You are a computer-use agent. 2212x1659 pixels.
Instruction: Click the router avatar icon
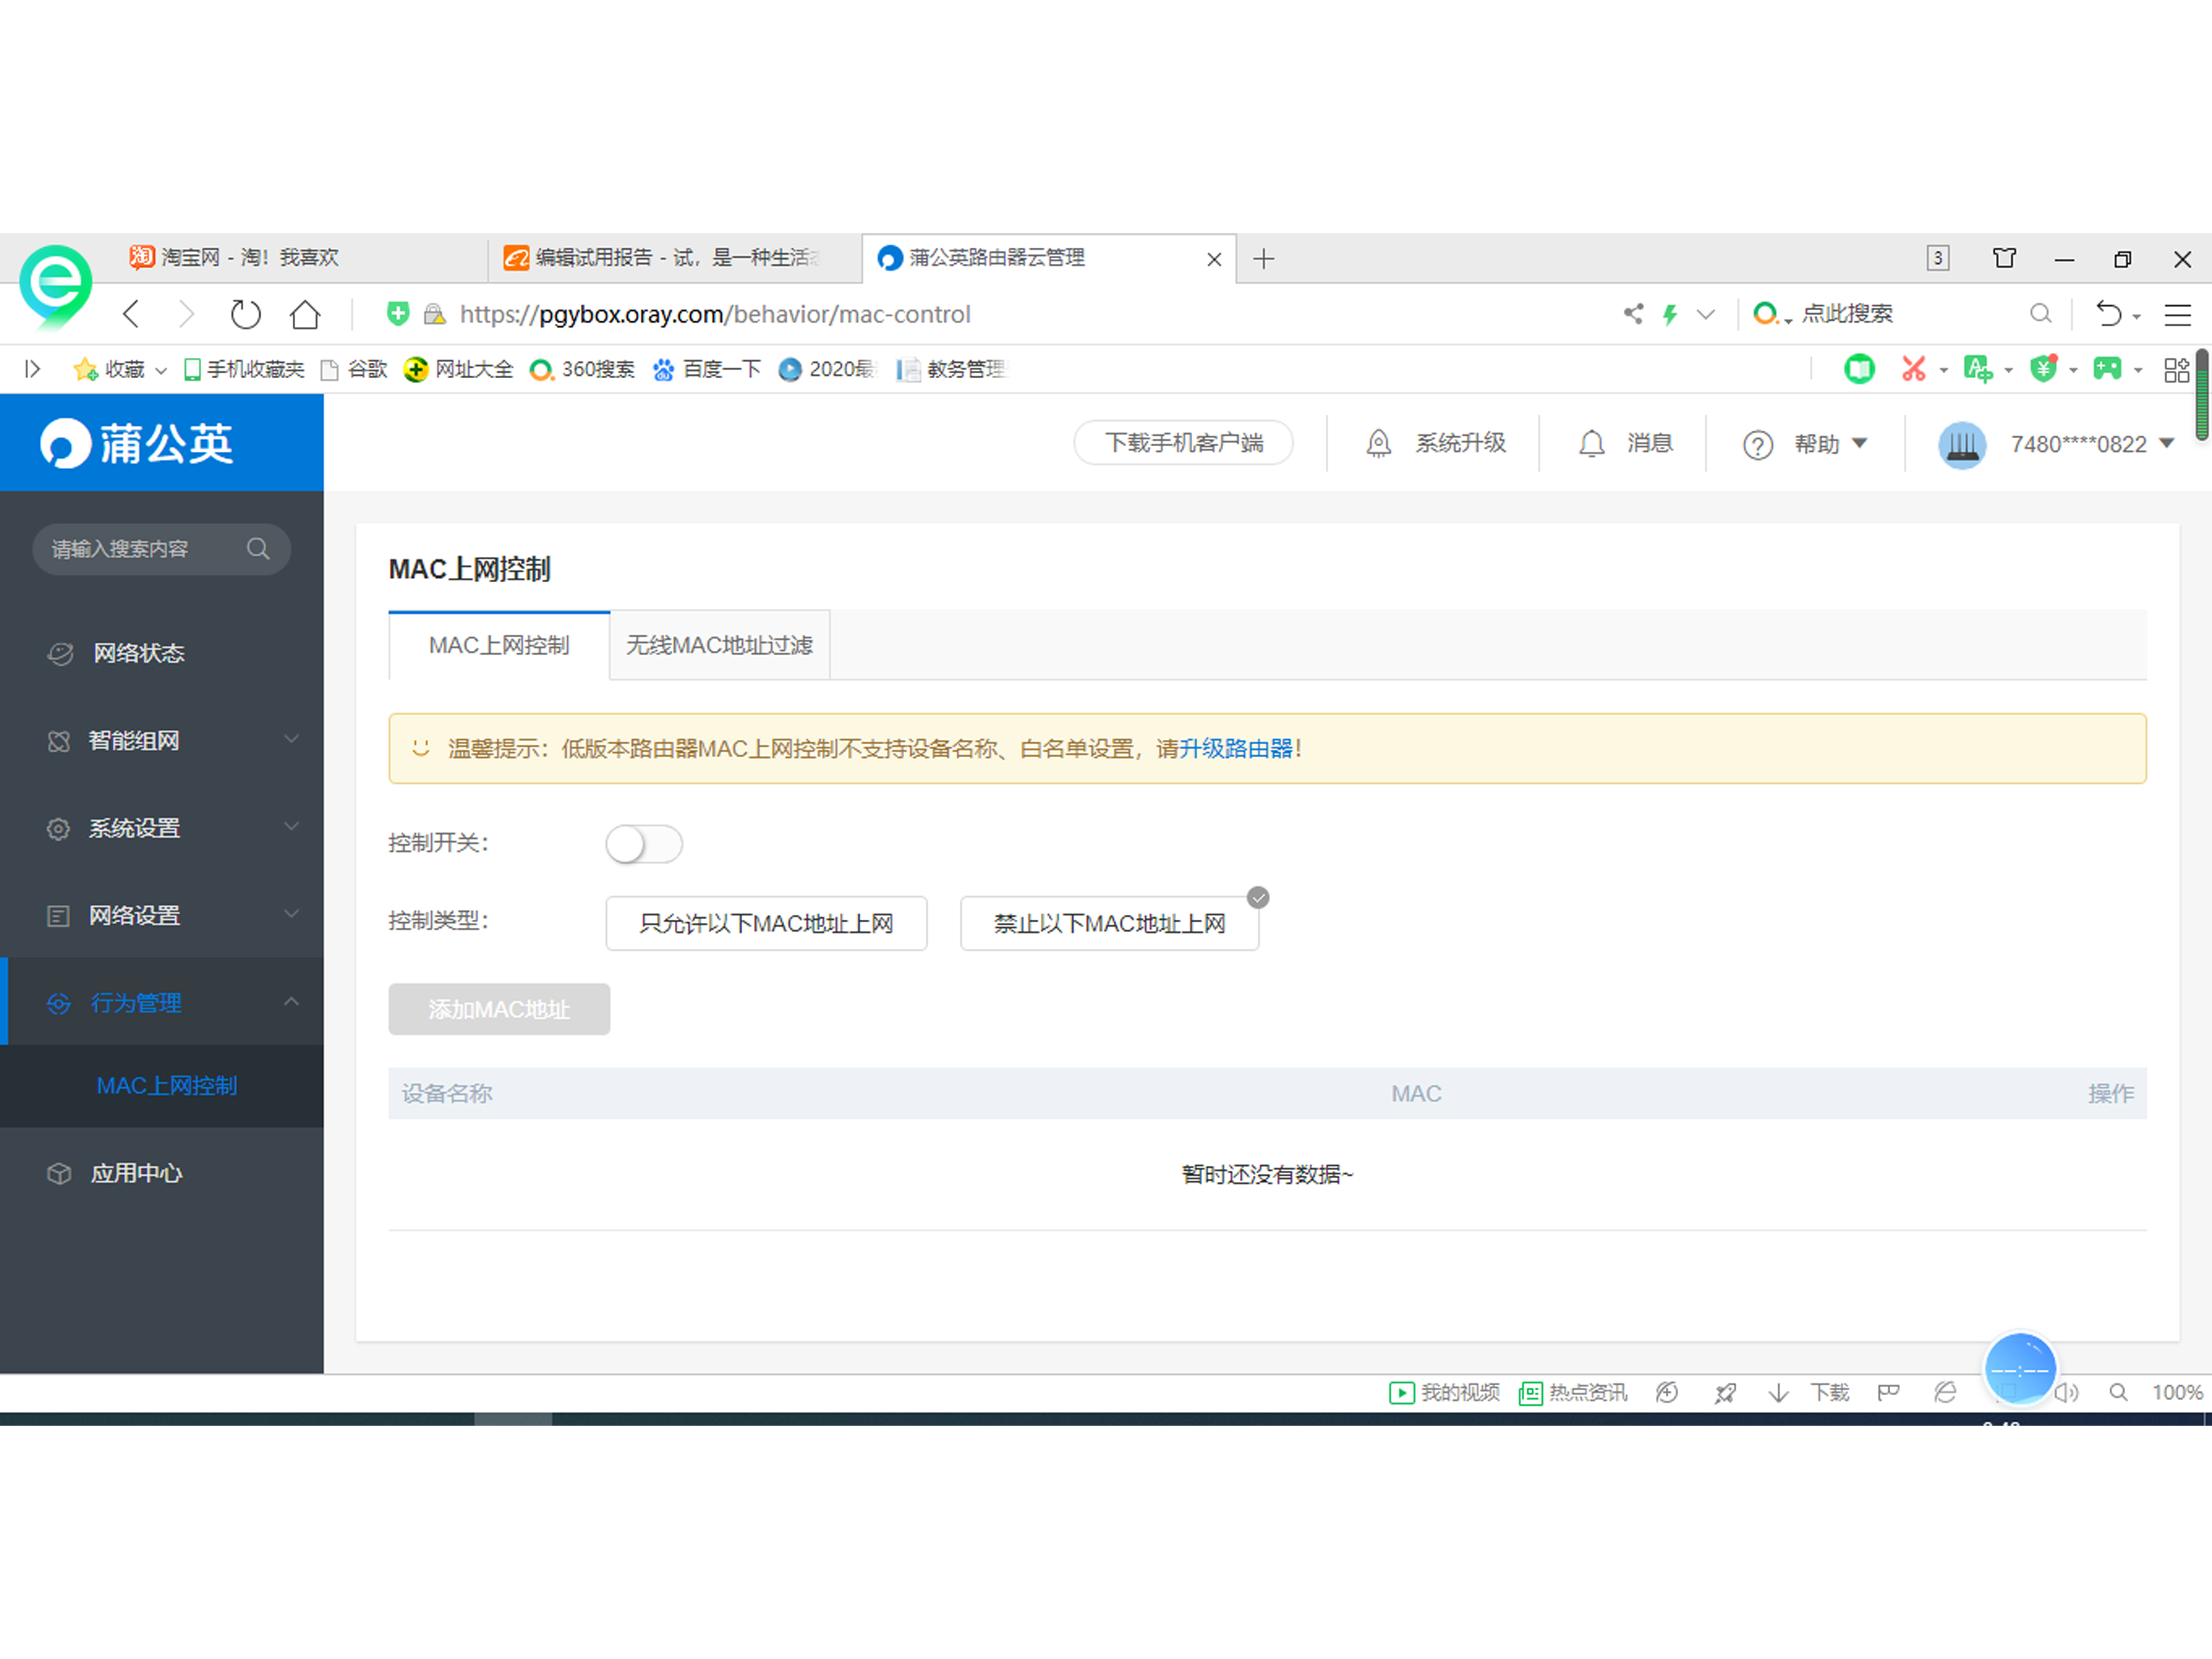(x=1962, y=445)
